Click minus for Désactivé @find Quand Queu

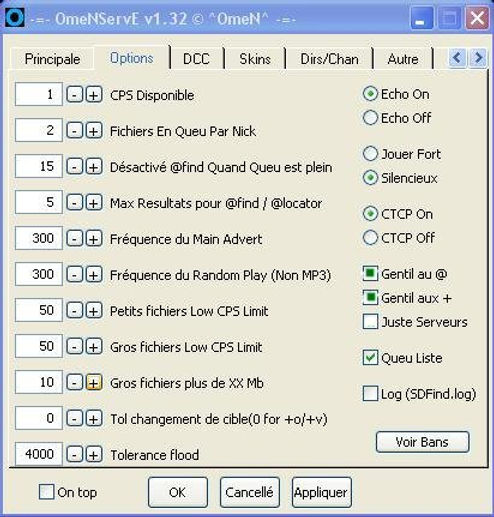click(x=74, y=167)
